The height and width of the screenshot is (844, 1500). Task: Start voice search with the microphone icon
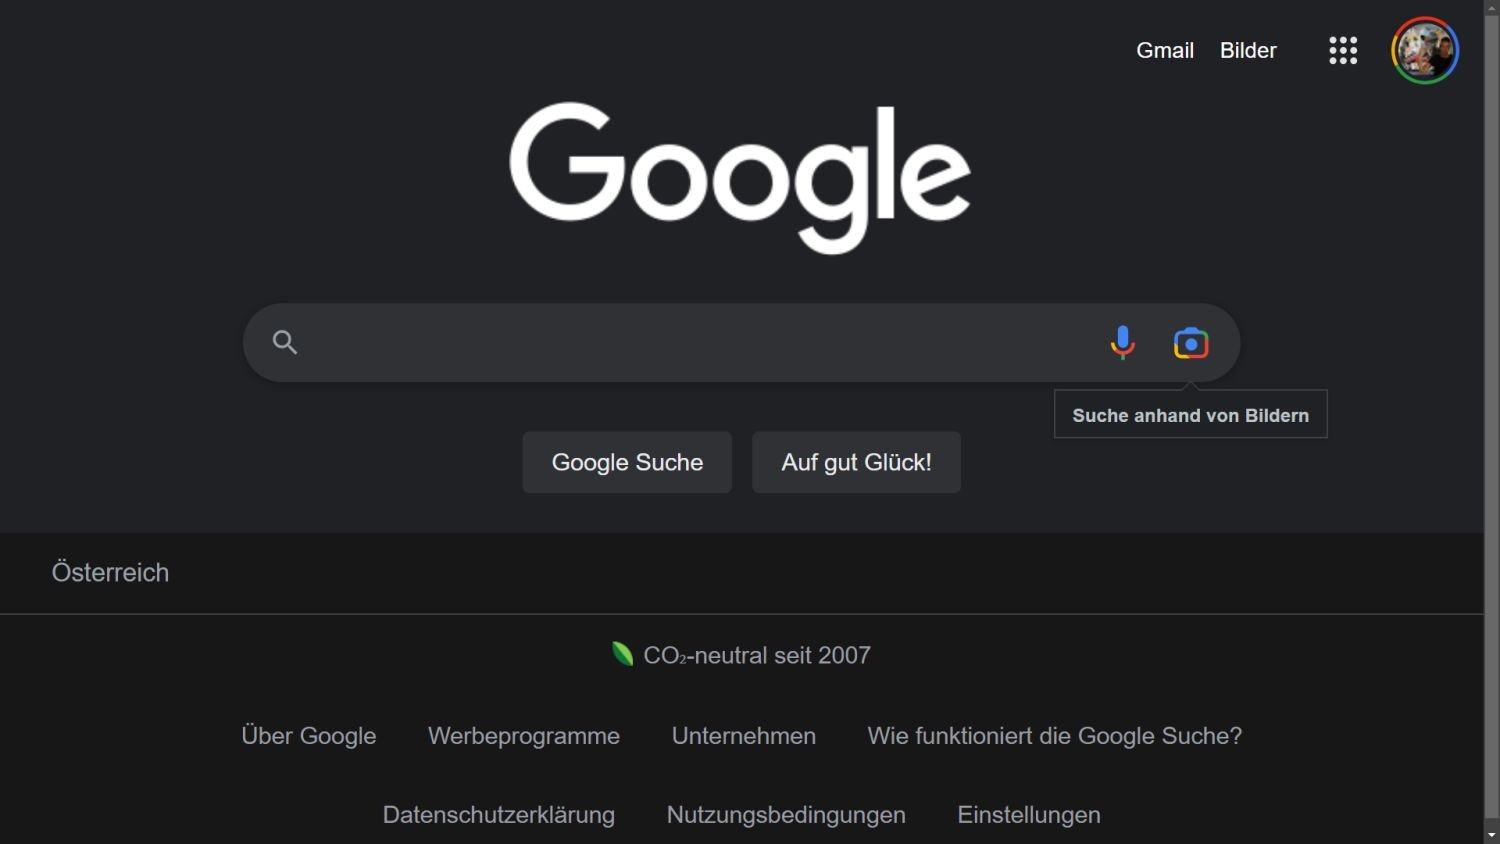pos(1123,342)
